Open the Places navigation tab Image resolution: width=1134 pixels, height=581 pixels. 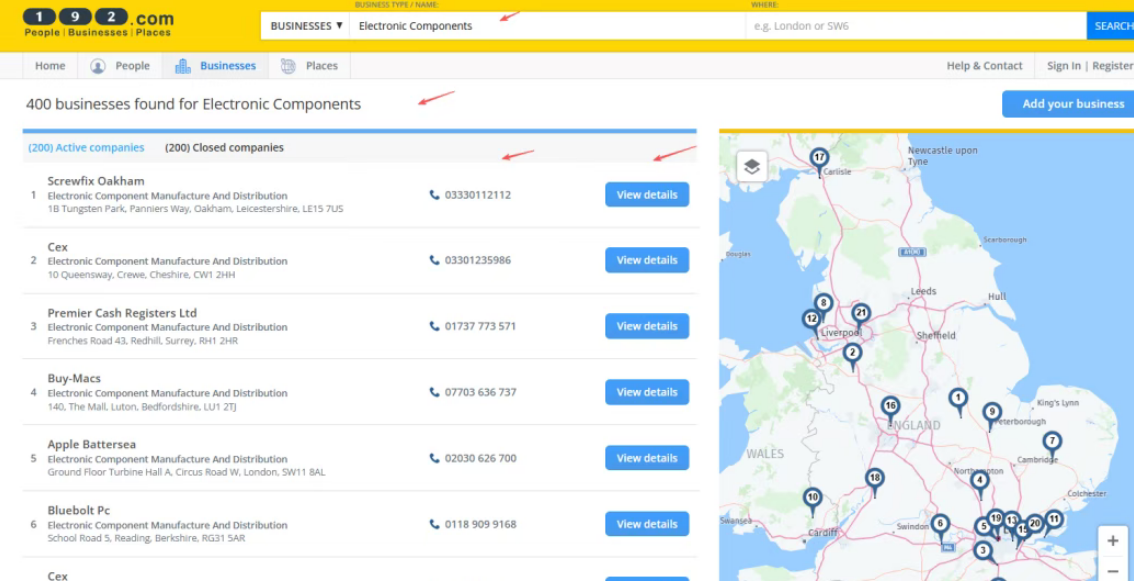pyautogui.click(x=310, y=66)
